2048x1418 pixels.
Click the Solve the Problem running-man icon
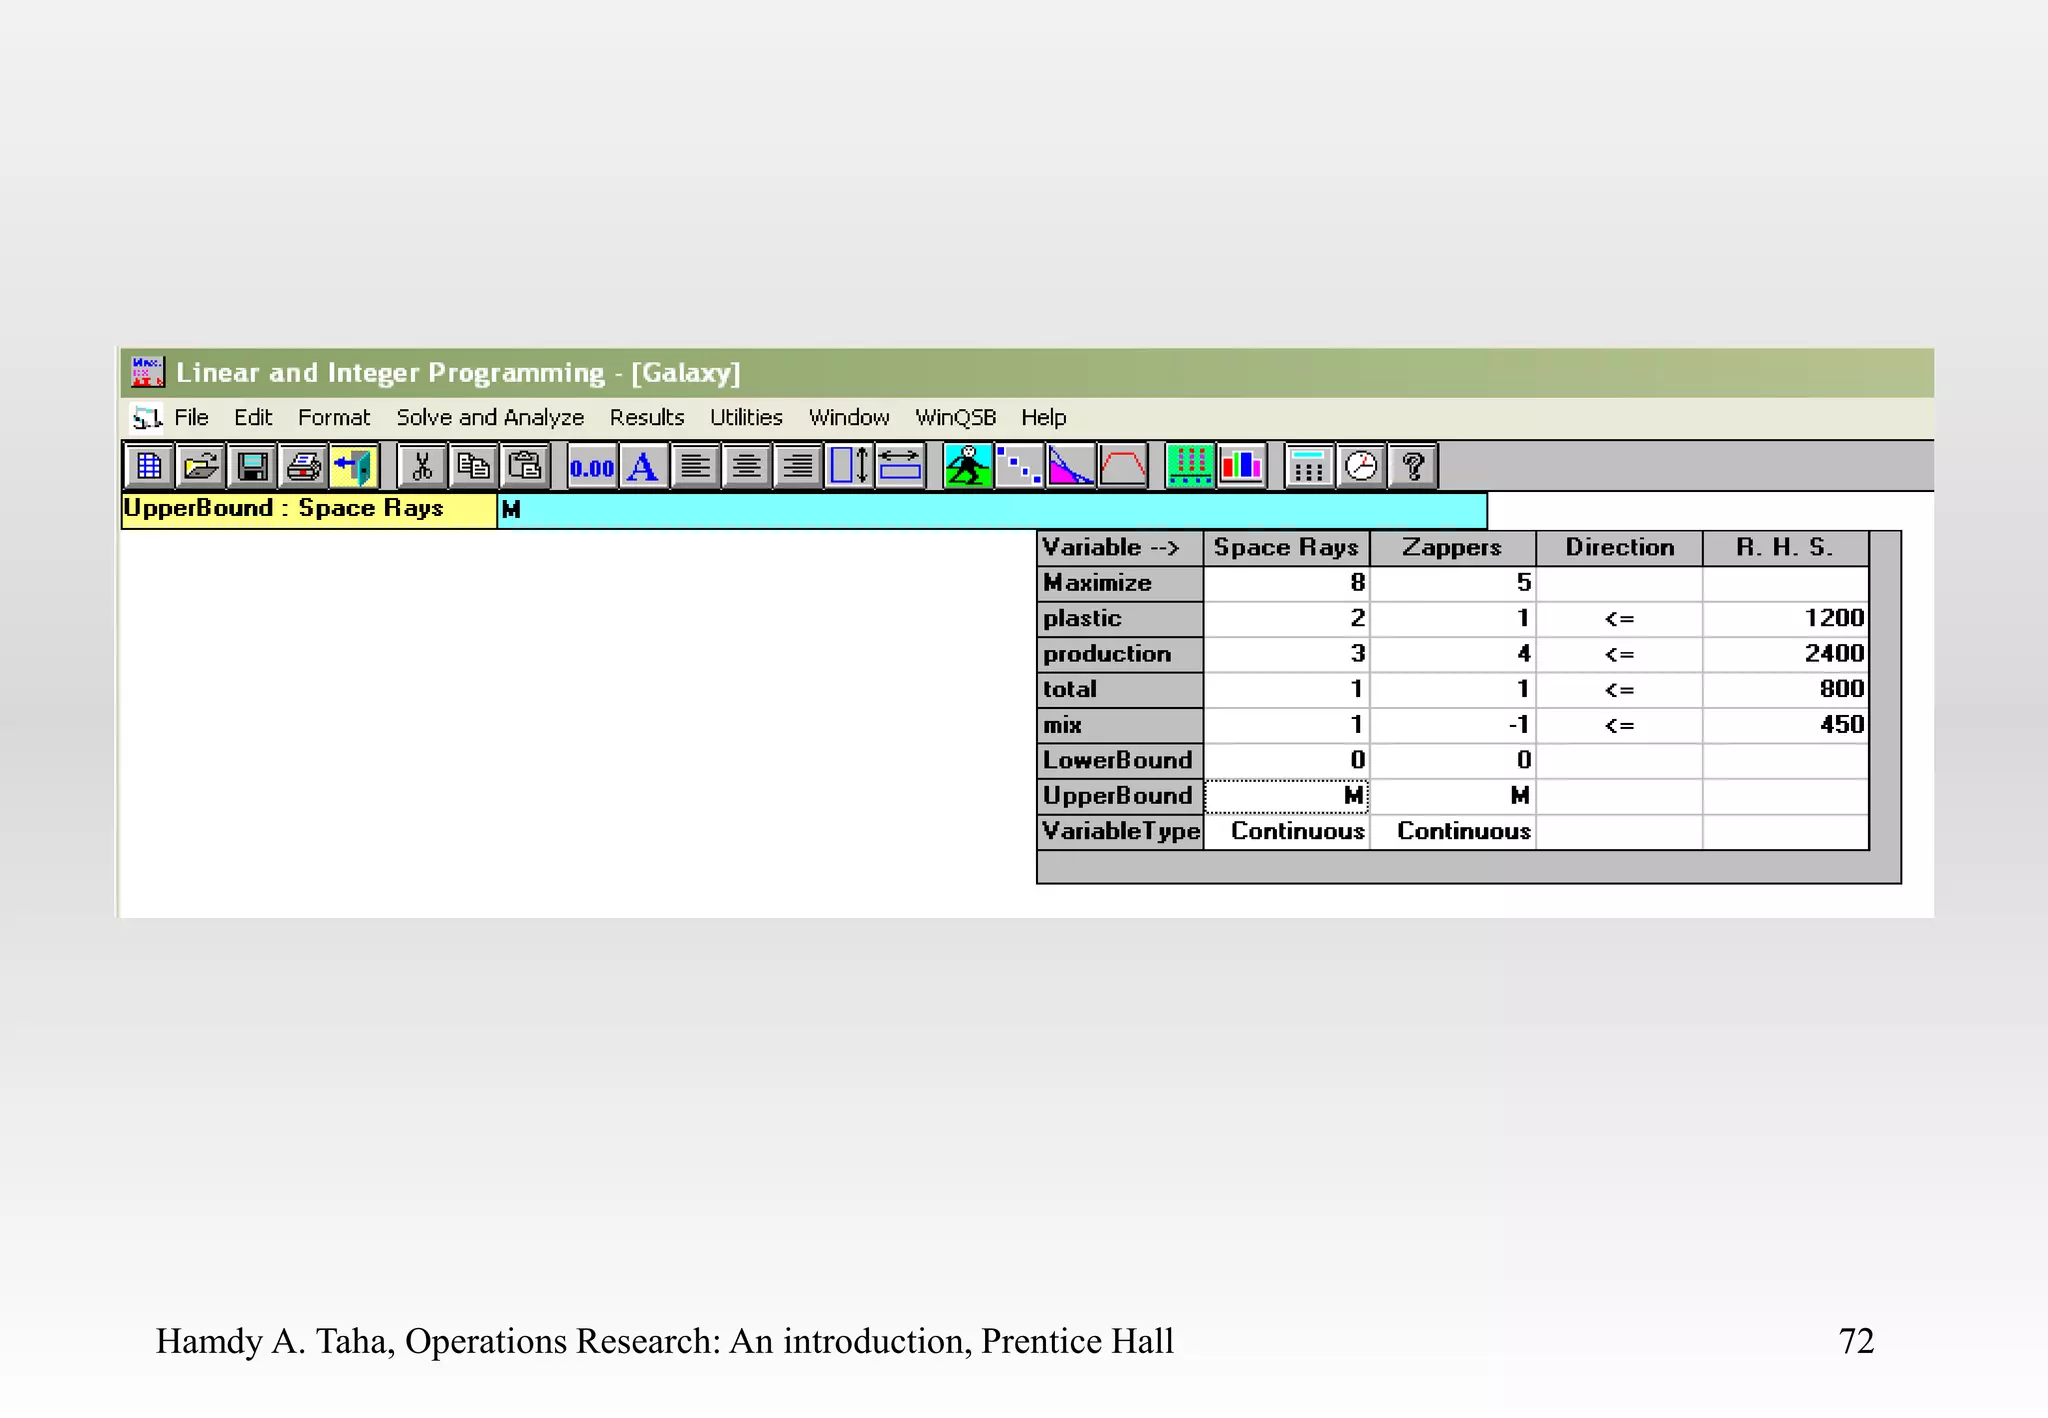click(x=967, y=466)
